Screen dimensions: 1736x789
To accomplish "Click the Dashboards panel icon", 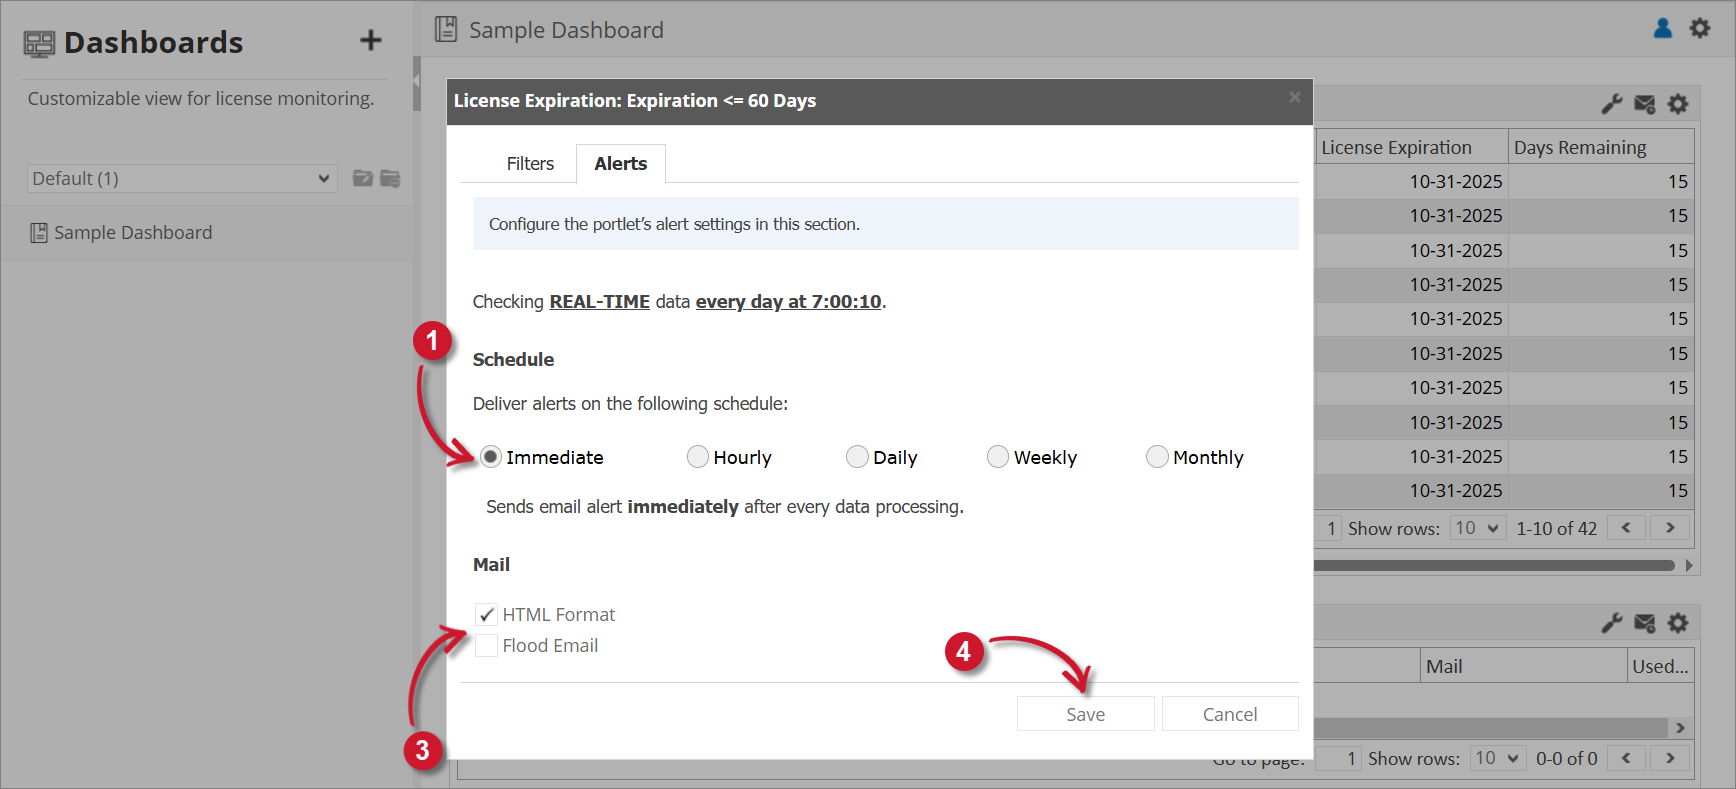I will (39, 43).
